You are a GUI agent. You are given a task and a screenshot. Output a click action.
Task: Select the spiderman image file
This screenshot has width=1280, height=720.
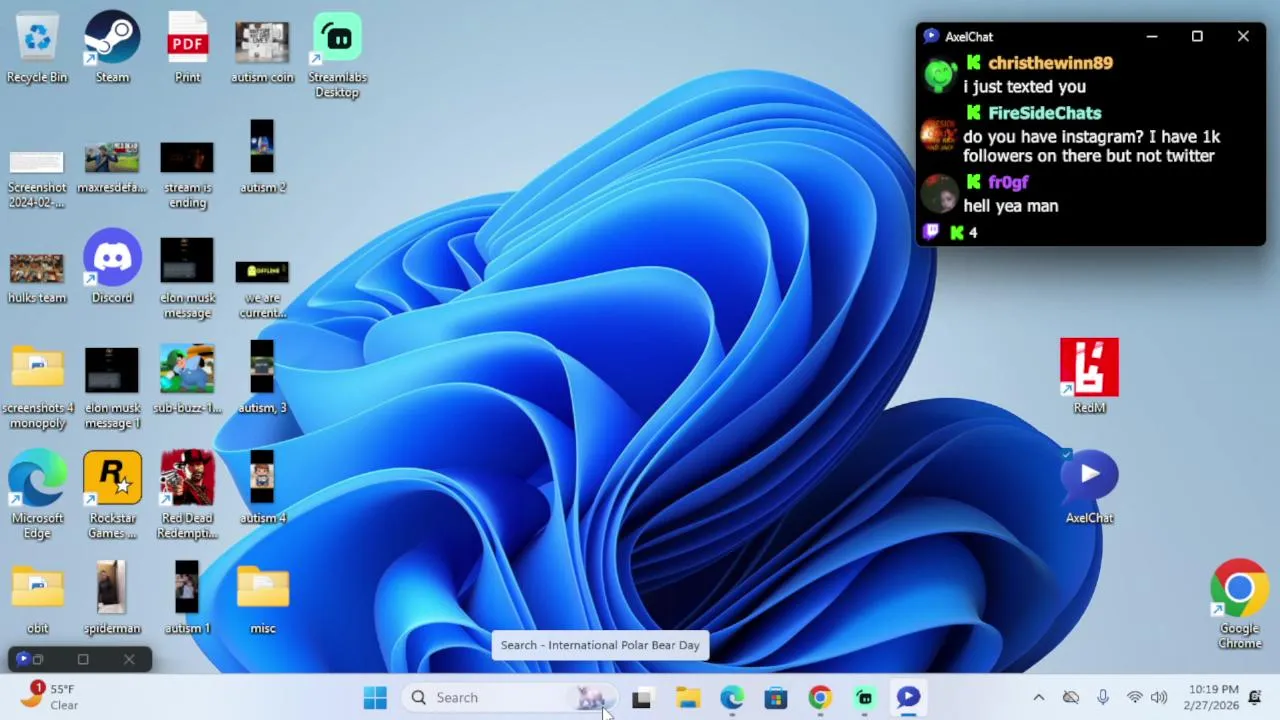(x=112, y=598)
